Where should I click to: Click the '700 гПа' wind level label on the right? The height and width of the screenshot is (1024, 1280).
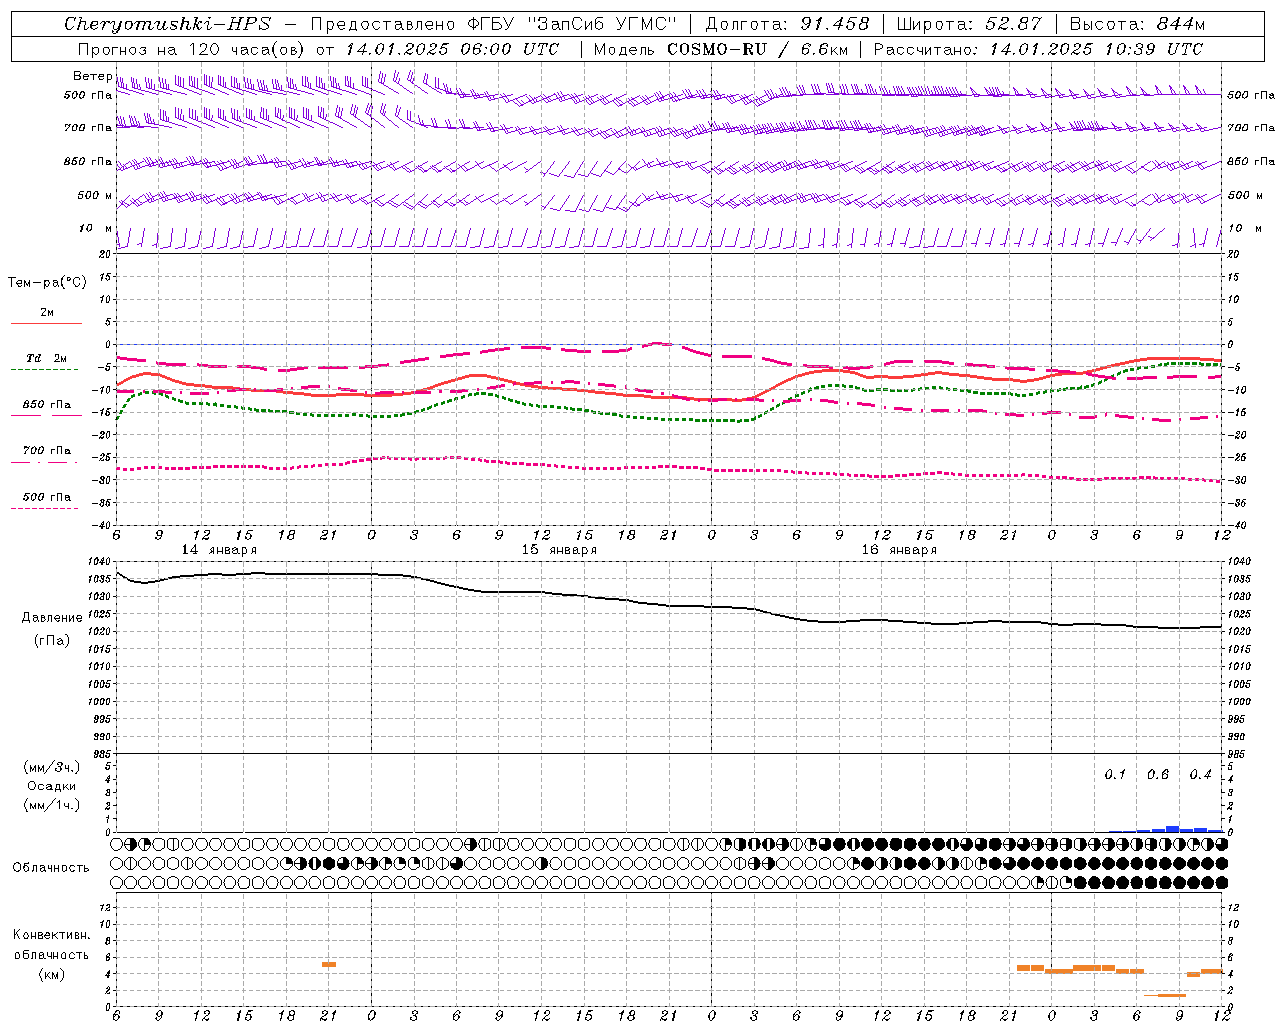click(x=1251, y=128)
